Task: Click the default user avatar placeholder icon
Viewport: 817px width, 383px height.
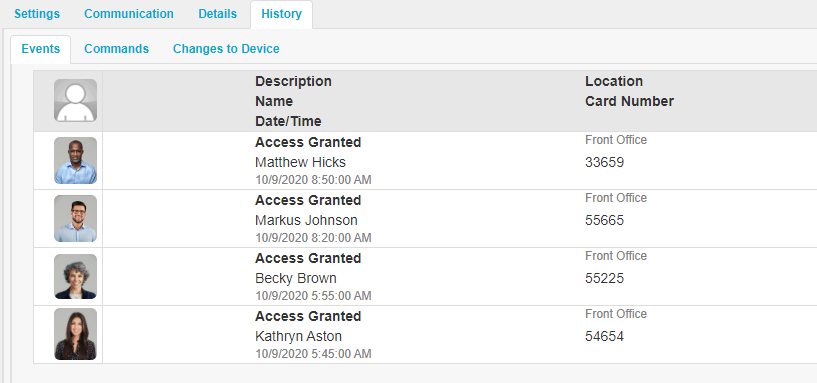Action: point(75,101)
